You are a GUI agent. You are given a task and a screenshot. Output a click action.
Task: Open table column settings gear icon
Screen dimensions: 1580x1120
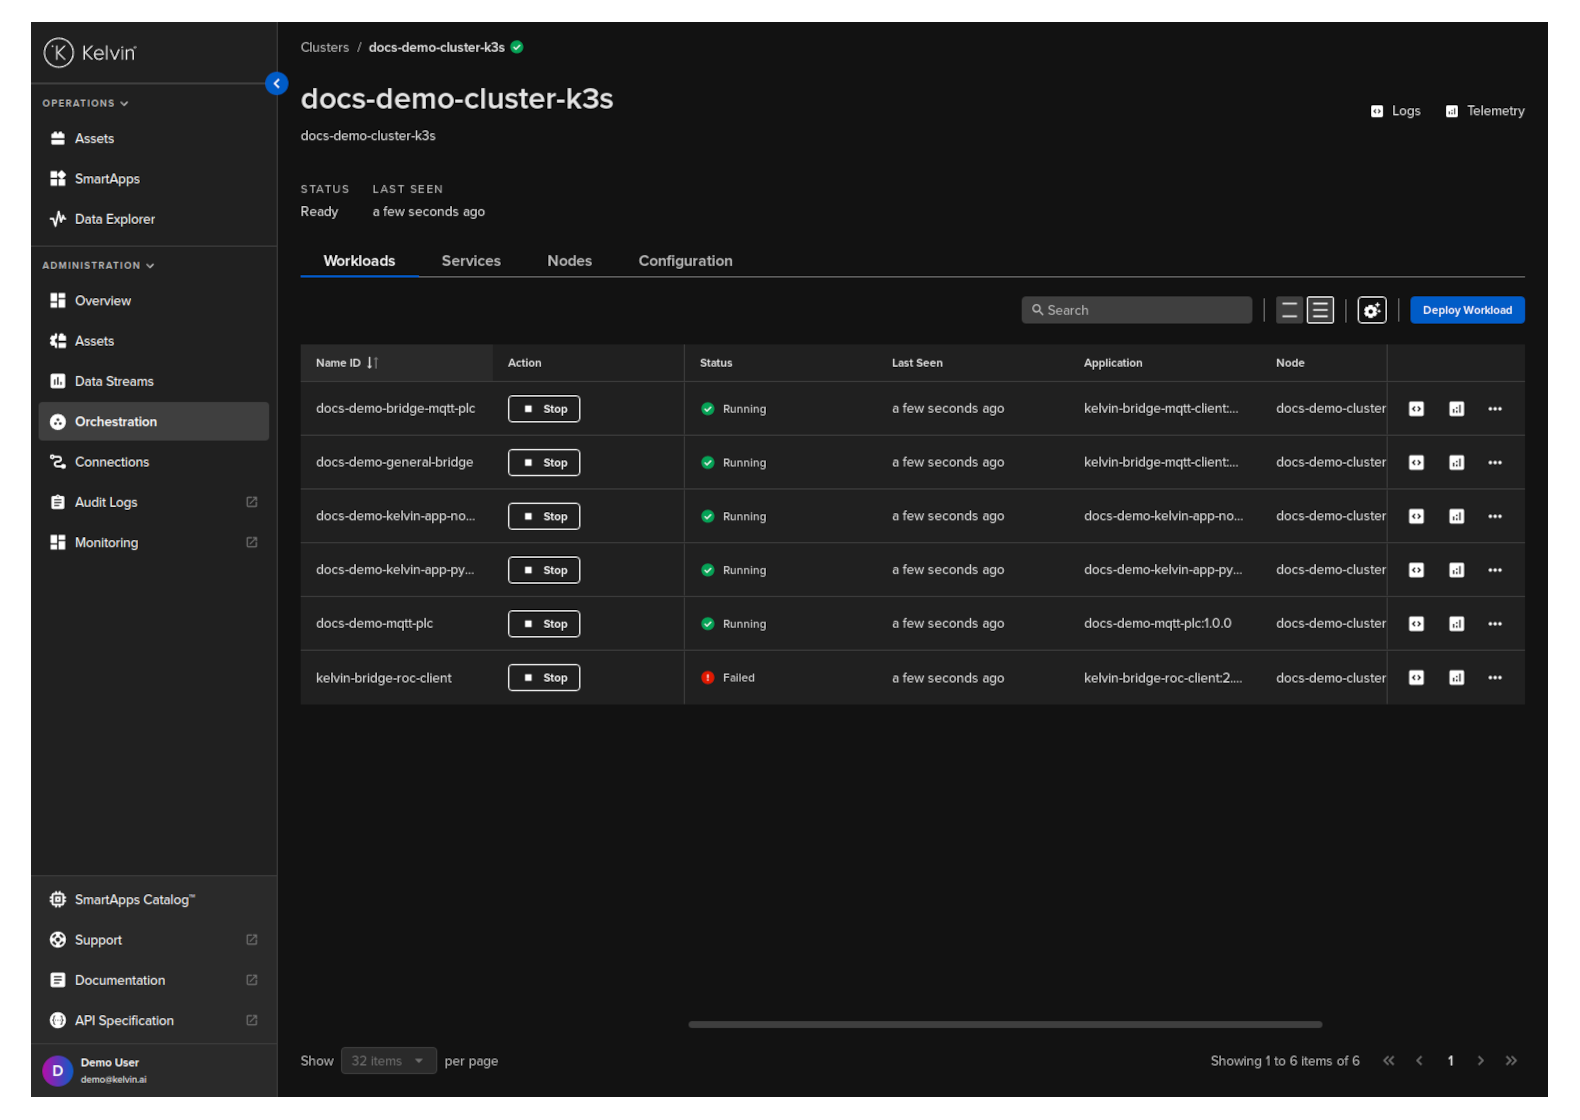click(1371, 311)
